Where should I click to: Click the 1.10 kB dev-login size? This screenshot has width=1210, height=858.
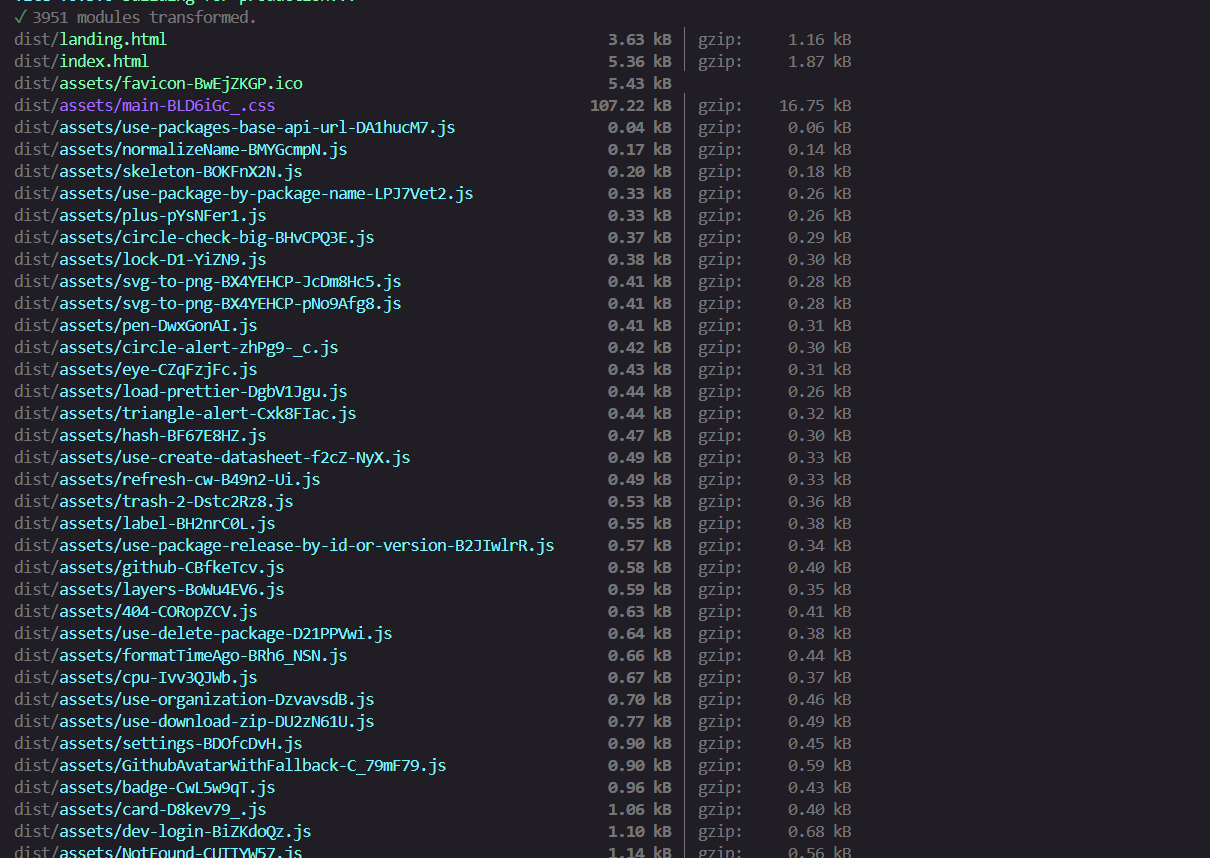tap(640, 831)
